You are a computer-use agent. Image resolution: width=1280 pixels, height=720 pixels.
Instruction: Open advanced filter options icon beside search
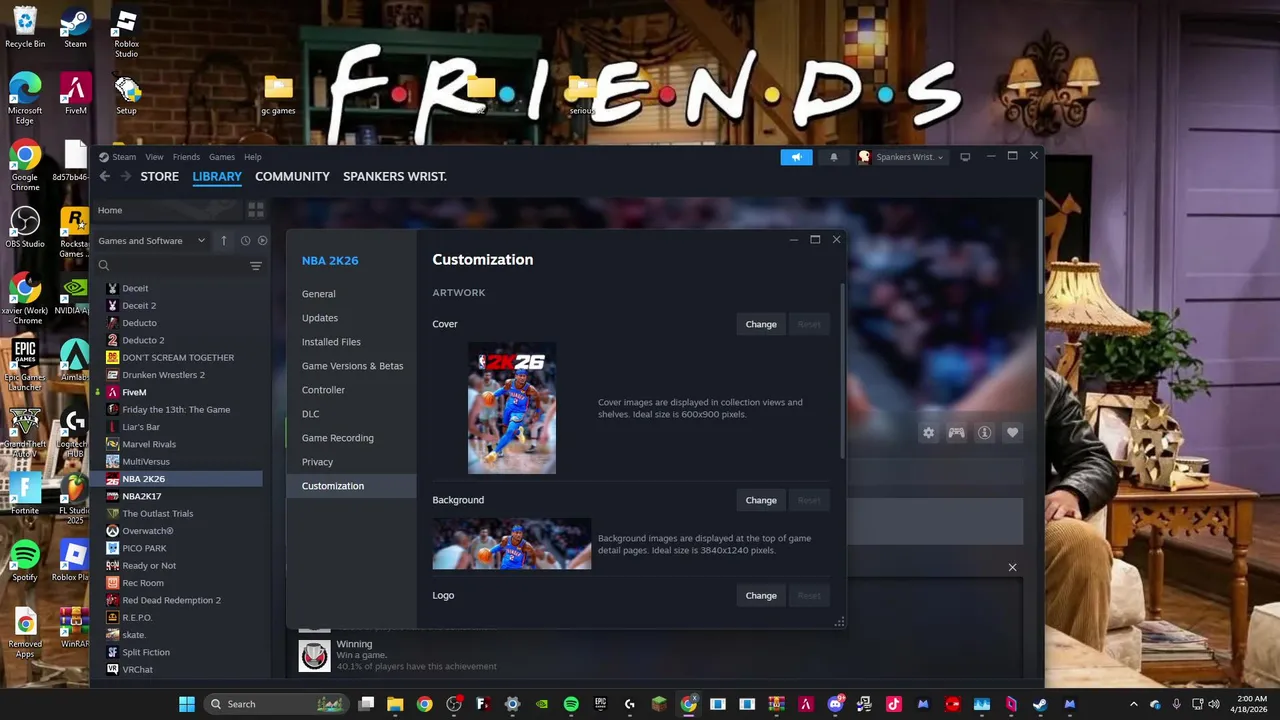click(x=256, y=266)
